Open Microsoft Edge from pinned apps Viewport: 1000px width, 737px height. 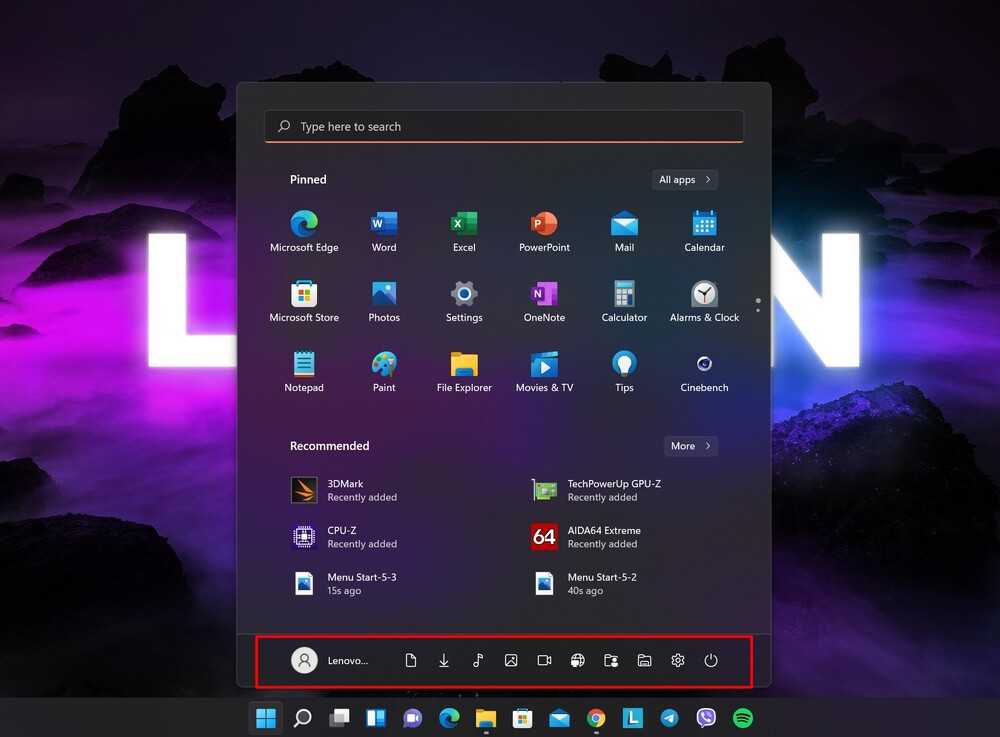(x=304, y=231)
